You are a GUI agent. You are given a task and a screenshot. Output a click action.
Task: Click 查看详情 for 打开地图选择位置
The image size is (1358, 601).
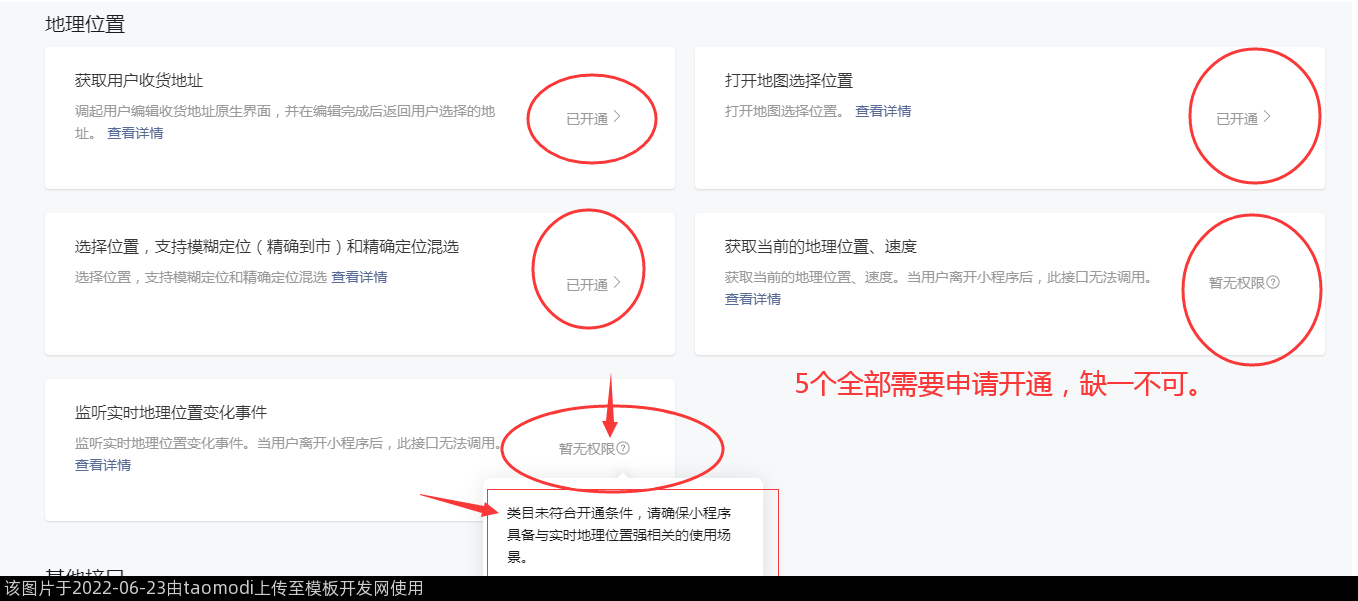coord(883,111)
